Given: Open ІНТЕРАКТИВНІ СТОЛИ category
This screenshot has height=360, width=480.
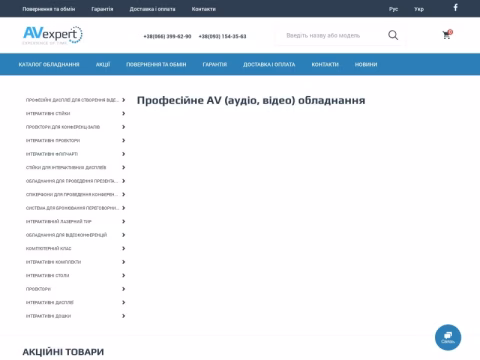Looking at the screenshot, I should [x=47, y=275].
